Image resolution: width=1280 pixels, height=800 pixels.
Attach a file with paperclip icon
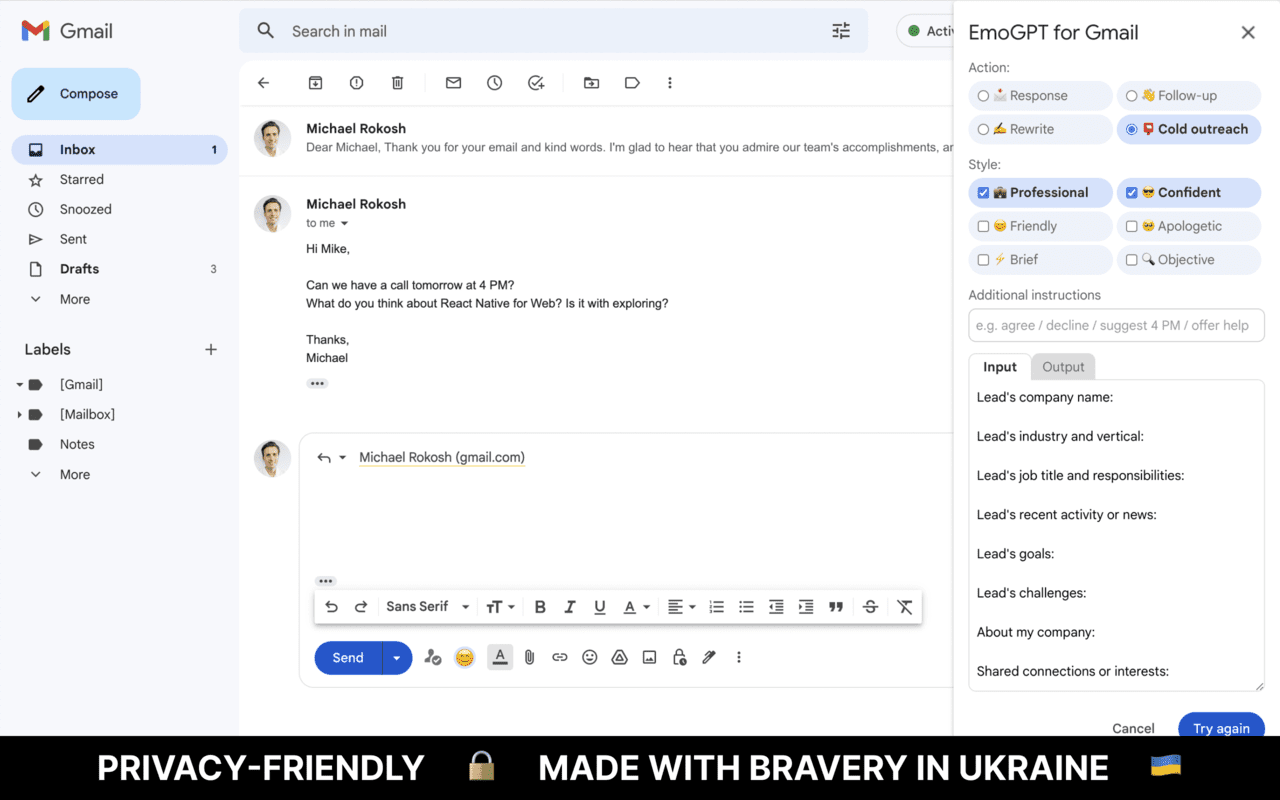tap(530, 657)
